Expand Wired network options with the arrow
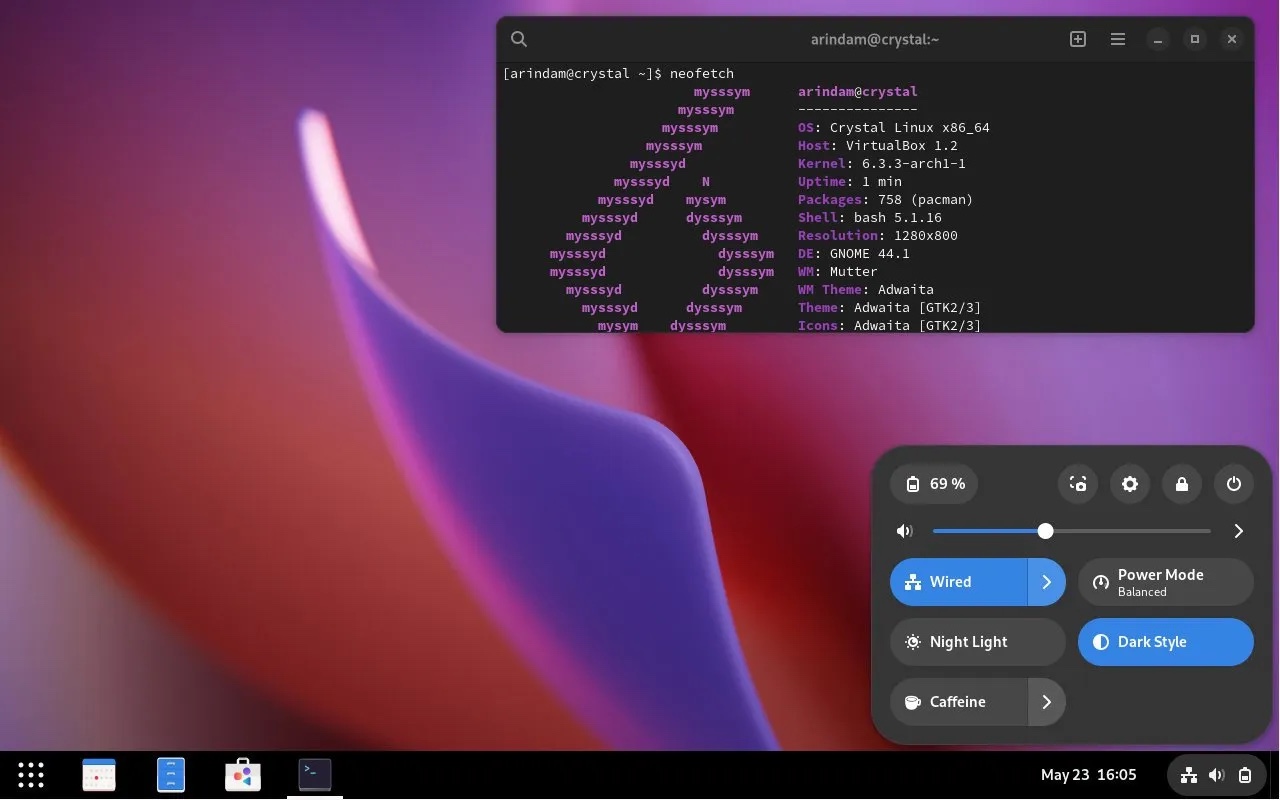This screenshot has width=1280, height=800. (1047, 582)
